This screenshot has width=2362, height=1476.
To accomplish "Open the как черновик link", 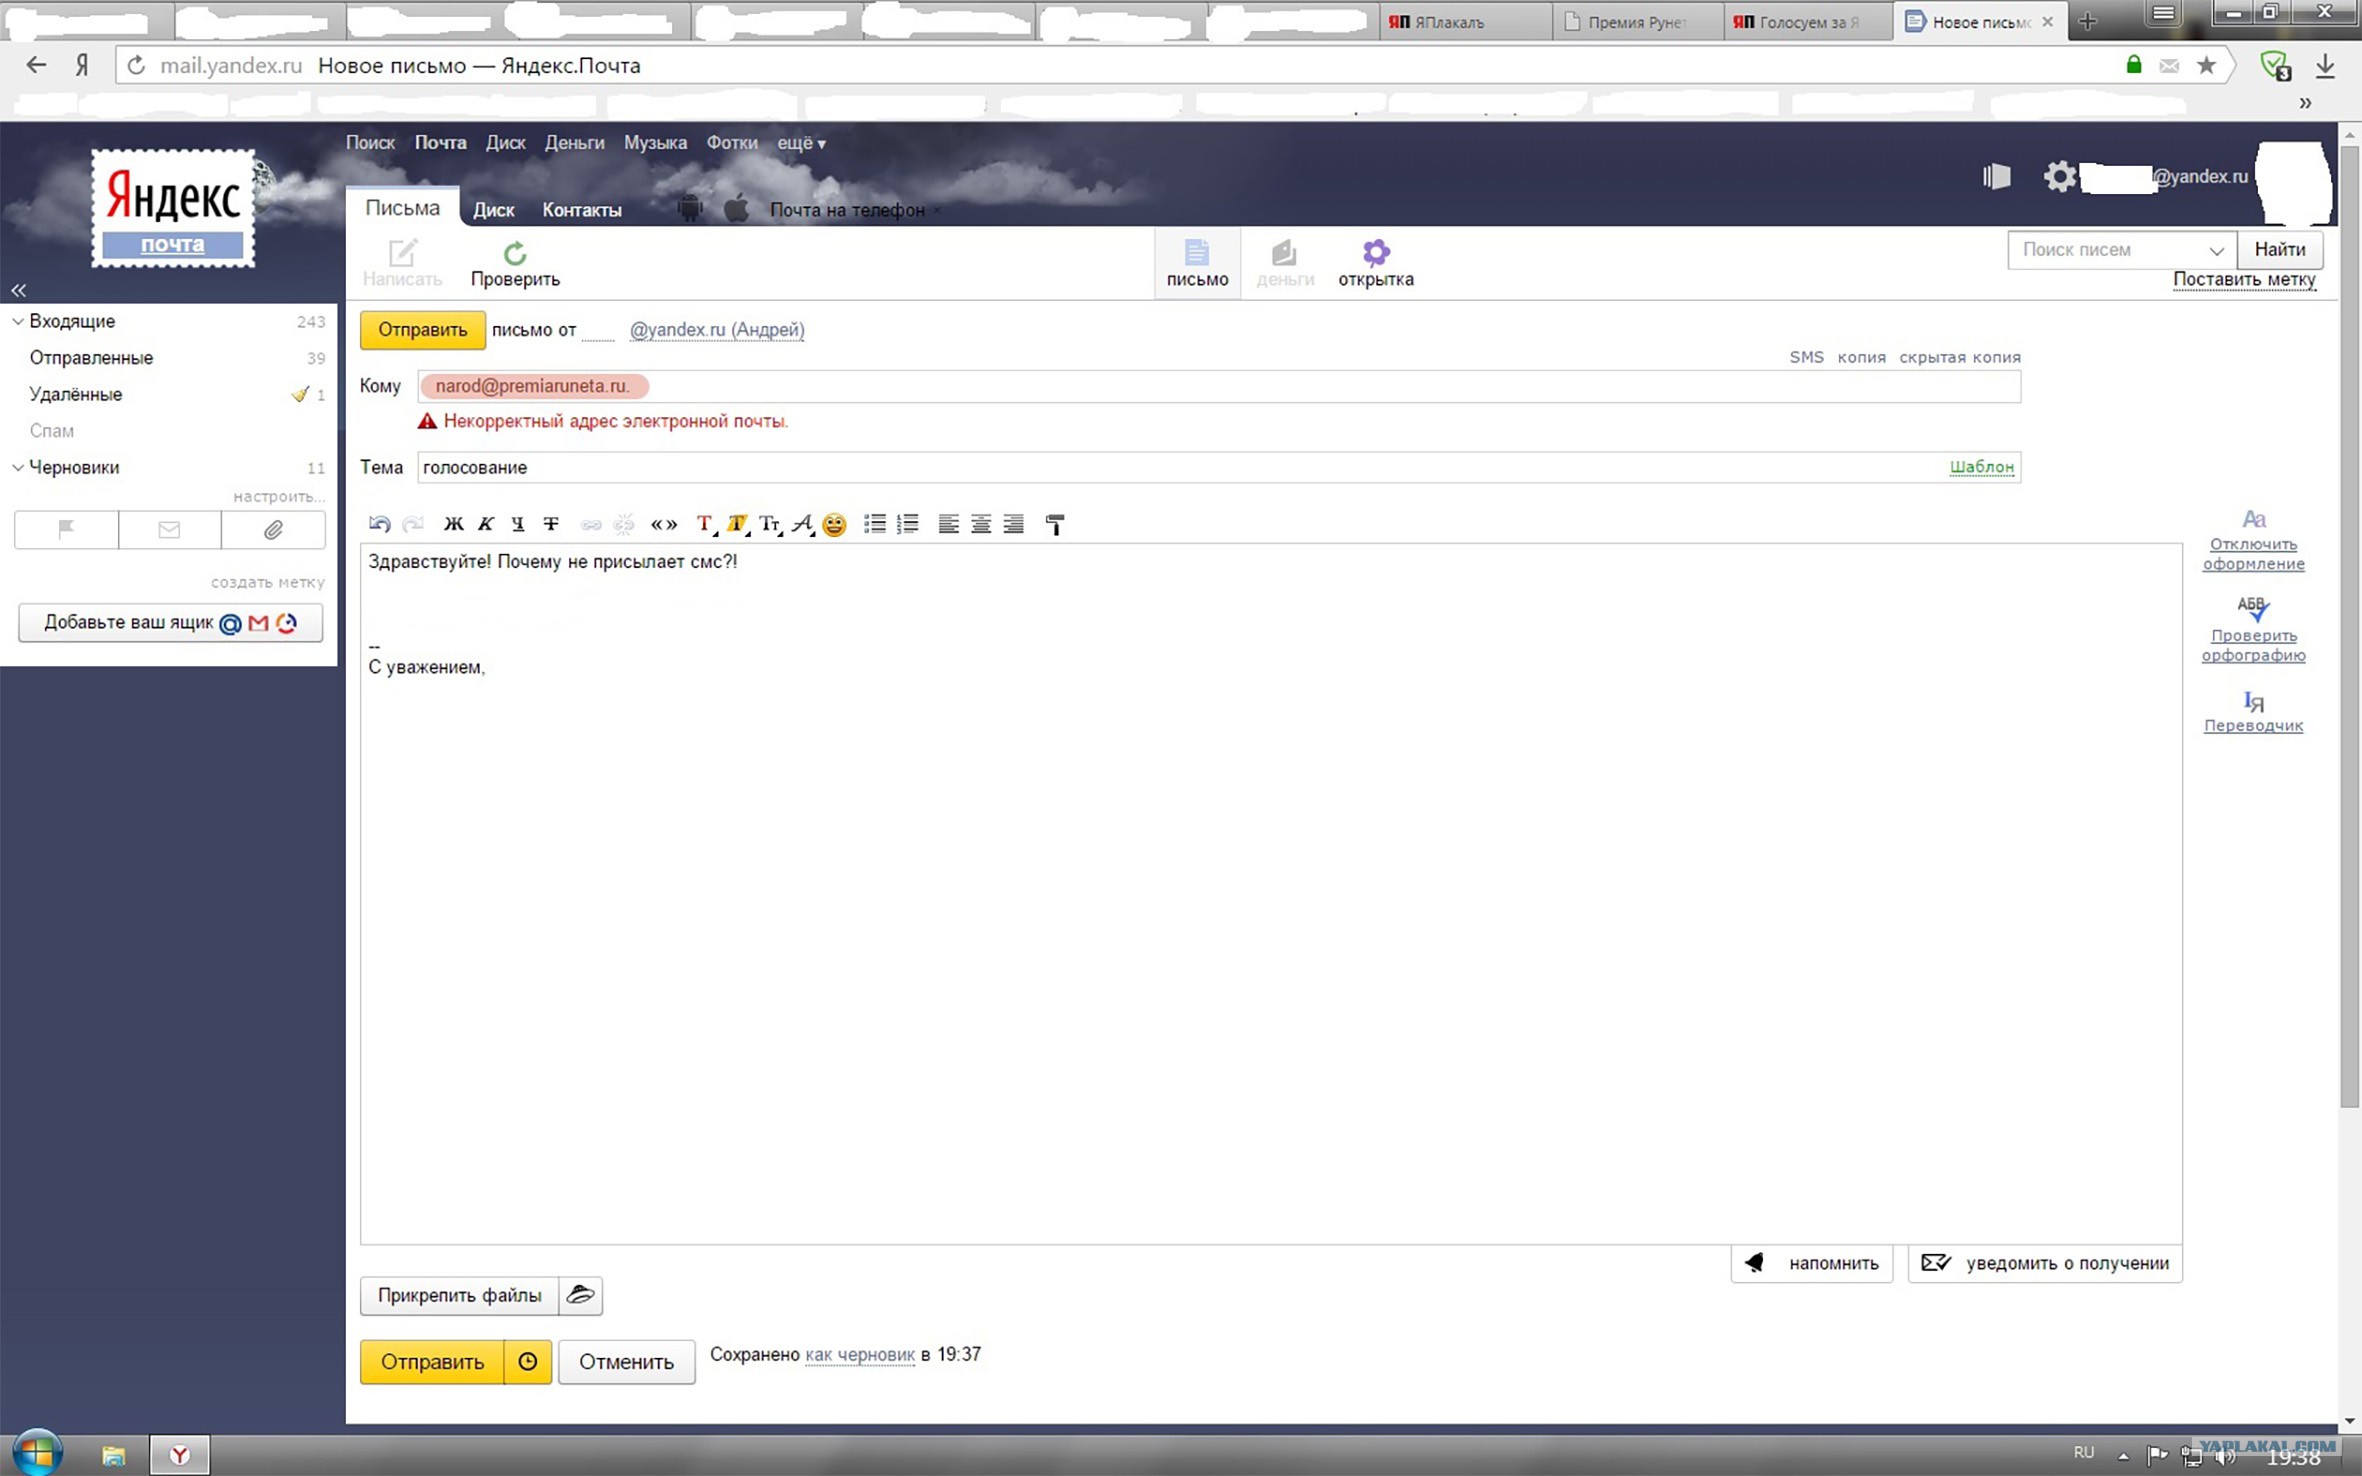I will 860,1354.
